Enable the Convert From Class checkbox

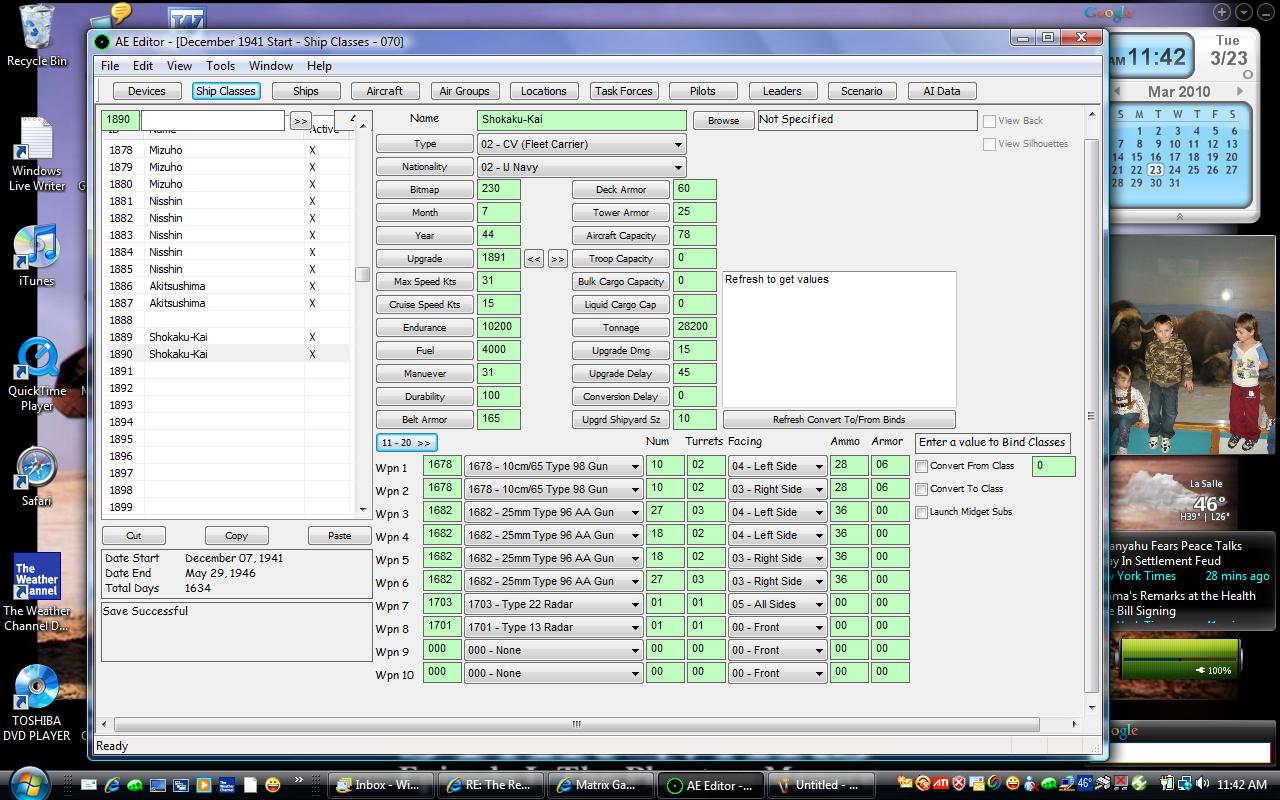click(x=922, y=466)
